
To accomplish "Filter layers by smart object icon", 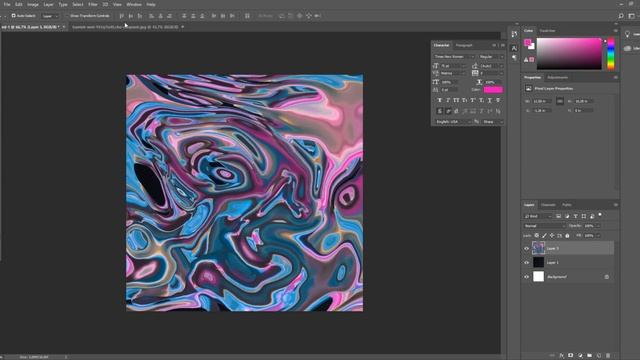I will pyautogui.click(x=592, y=216).
